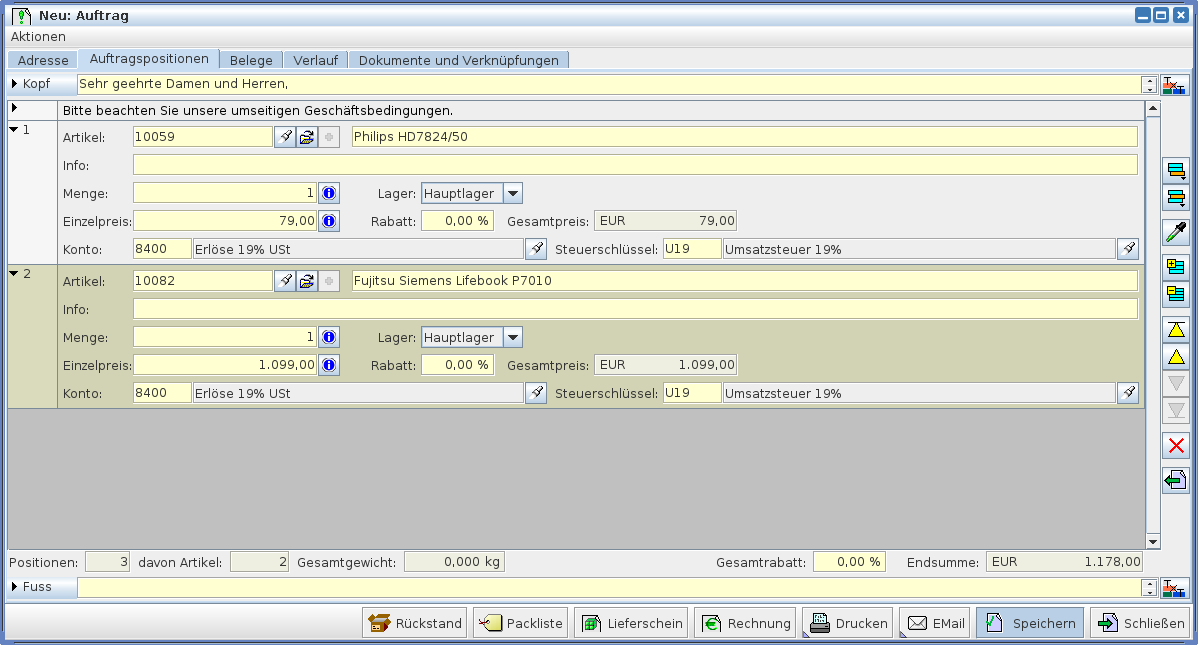Click the move-to-top yellow triangle icon

click(1176, 329)
